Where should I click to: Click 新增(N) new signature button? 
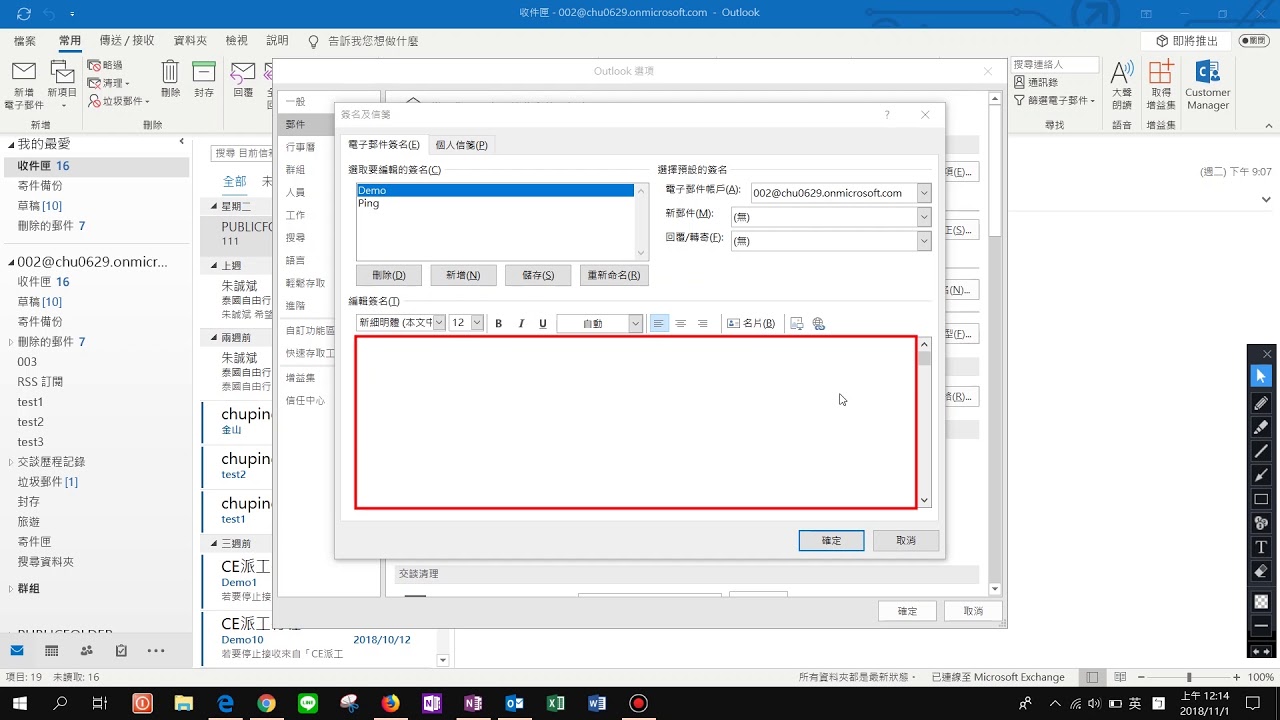463,275
